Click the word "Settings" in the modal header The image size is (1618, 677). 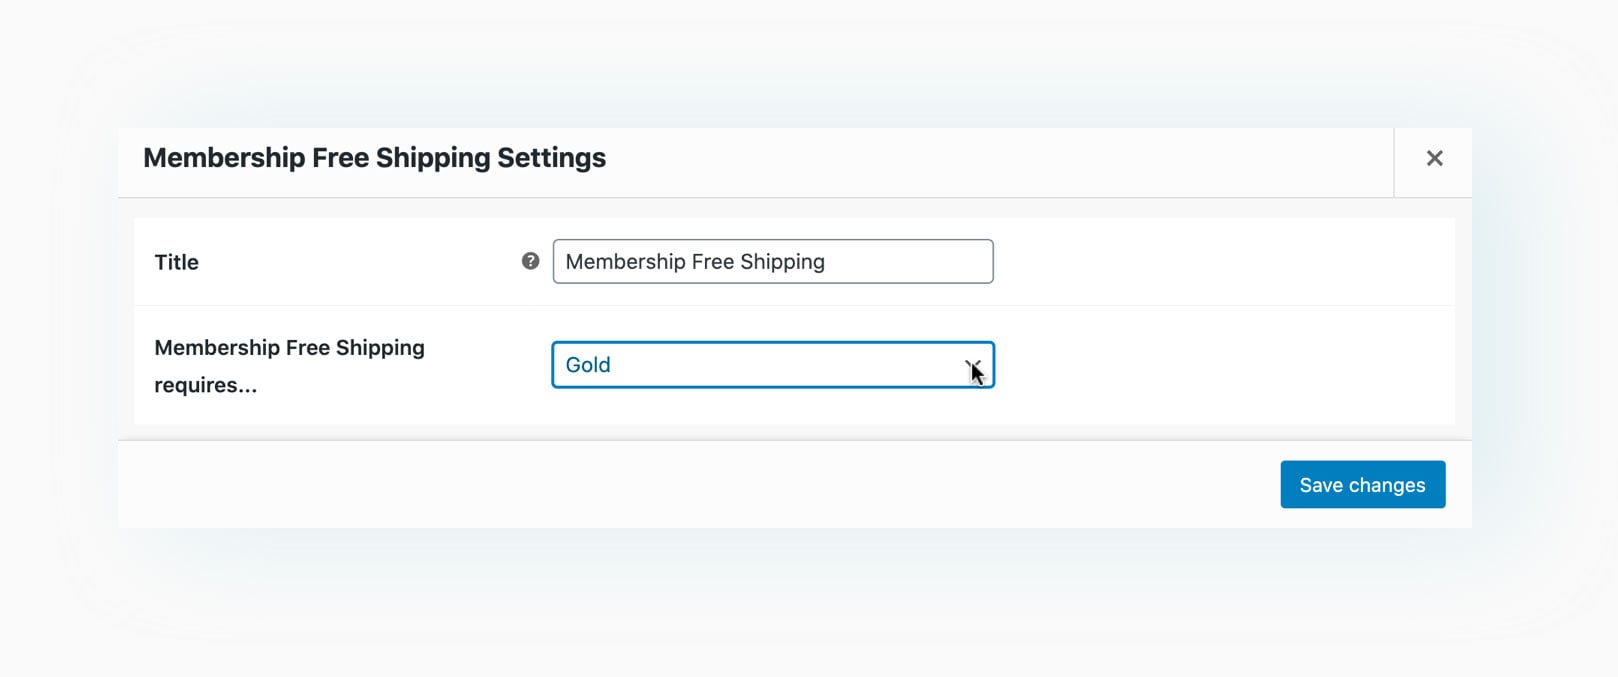coord(551,158)
